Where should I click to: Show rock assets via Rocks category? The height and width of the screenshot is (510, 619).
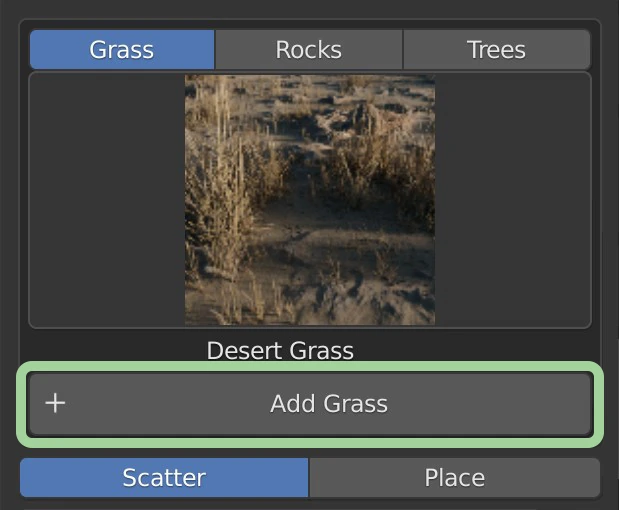pyautogui.click(x=309, y=49)
